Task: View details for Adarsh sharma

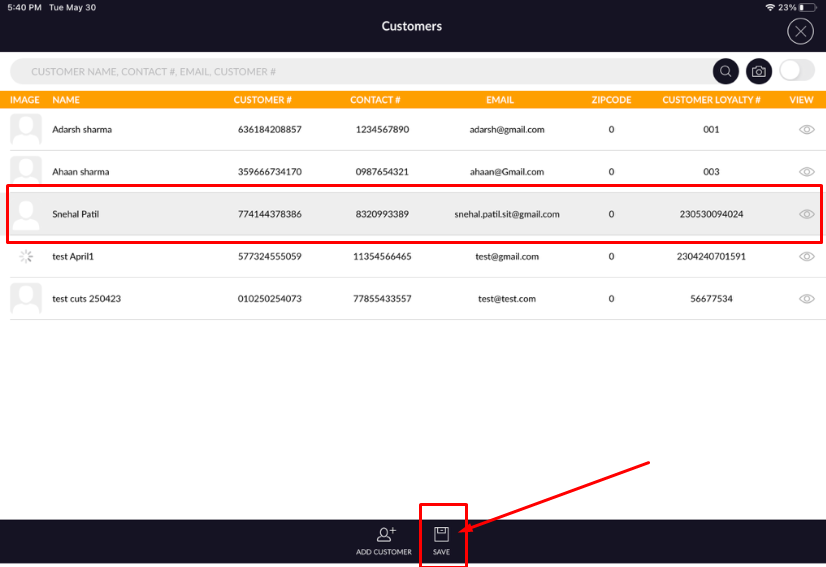Action: 806,130
